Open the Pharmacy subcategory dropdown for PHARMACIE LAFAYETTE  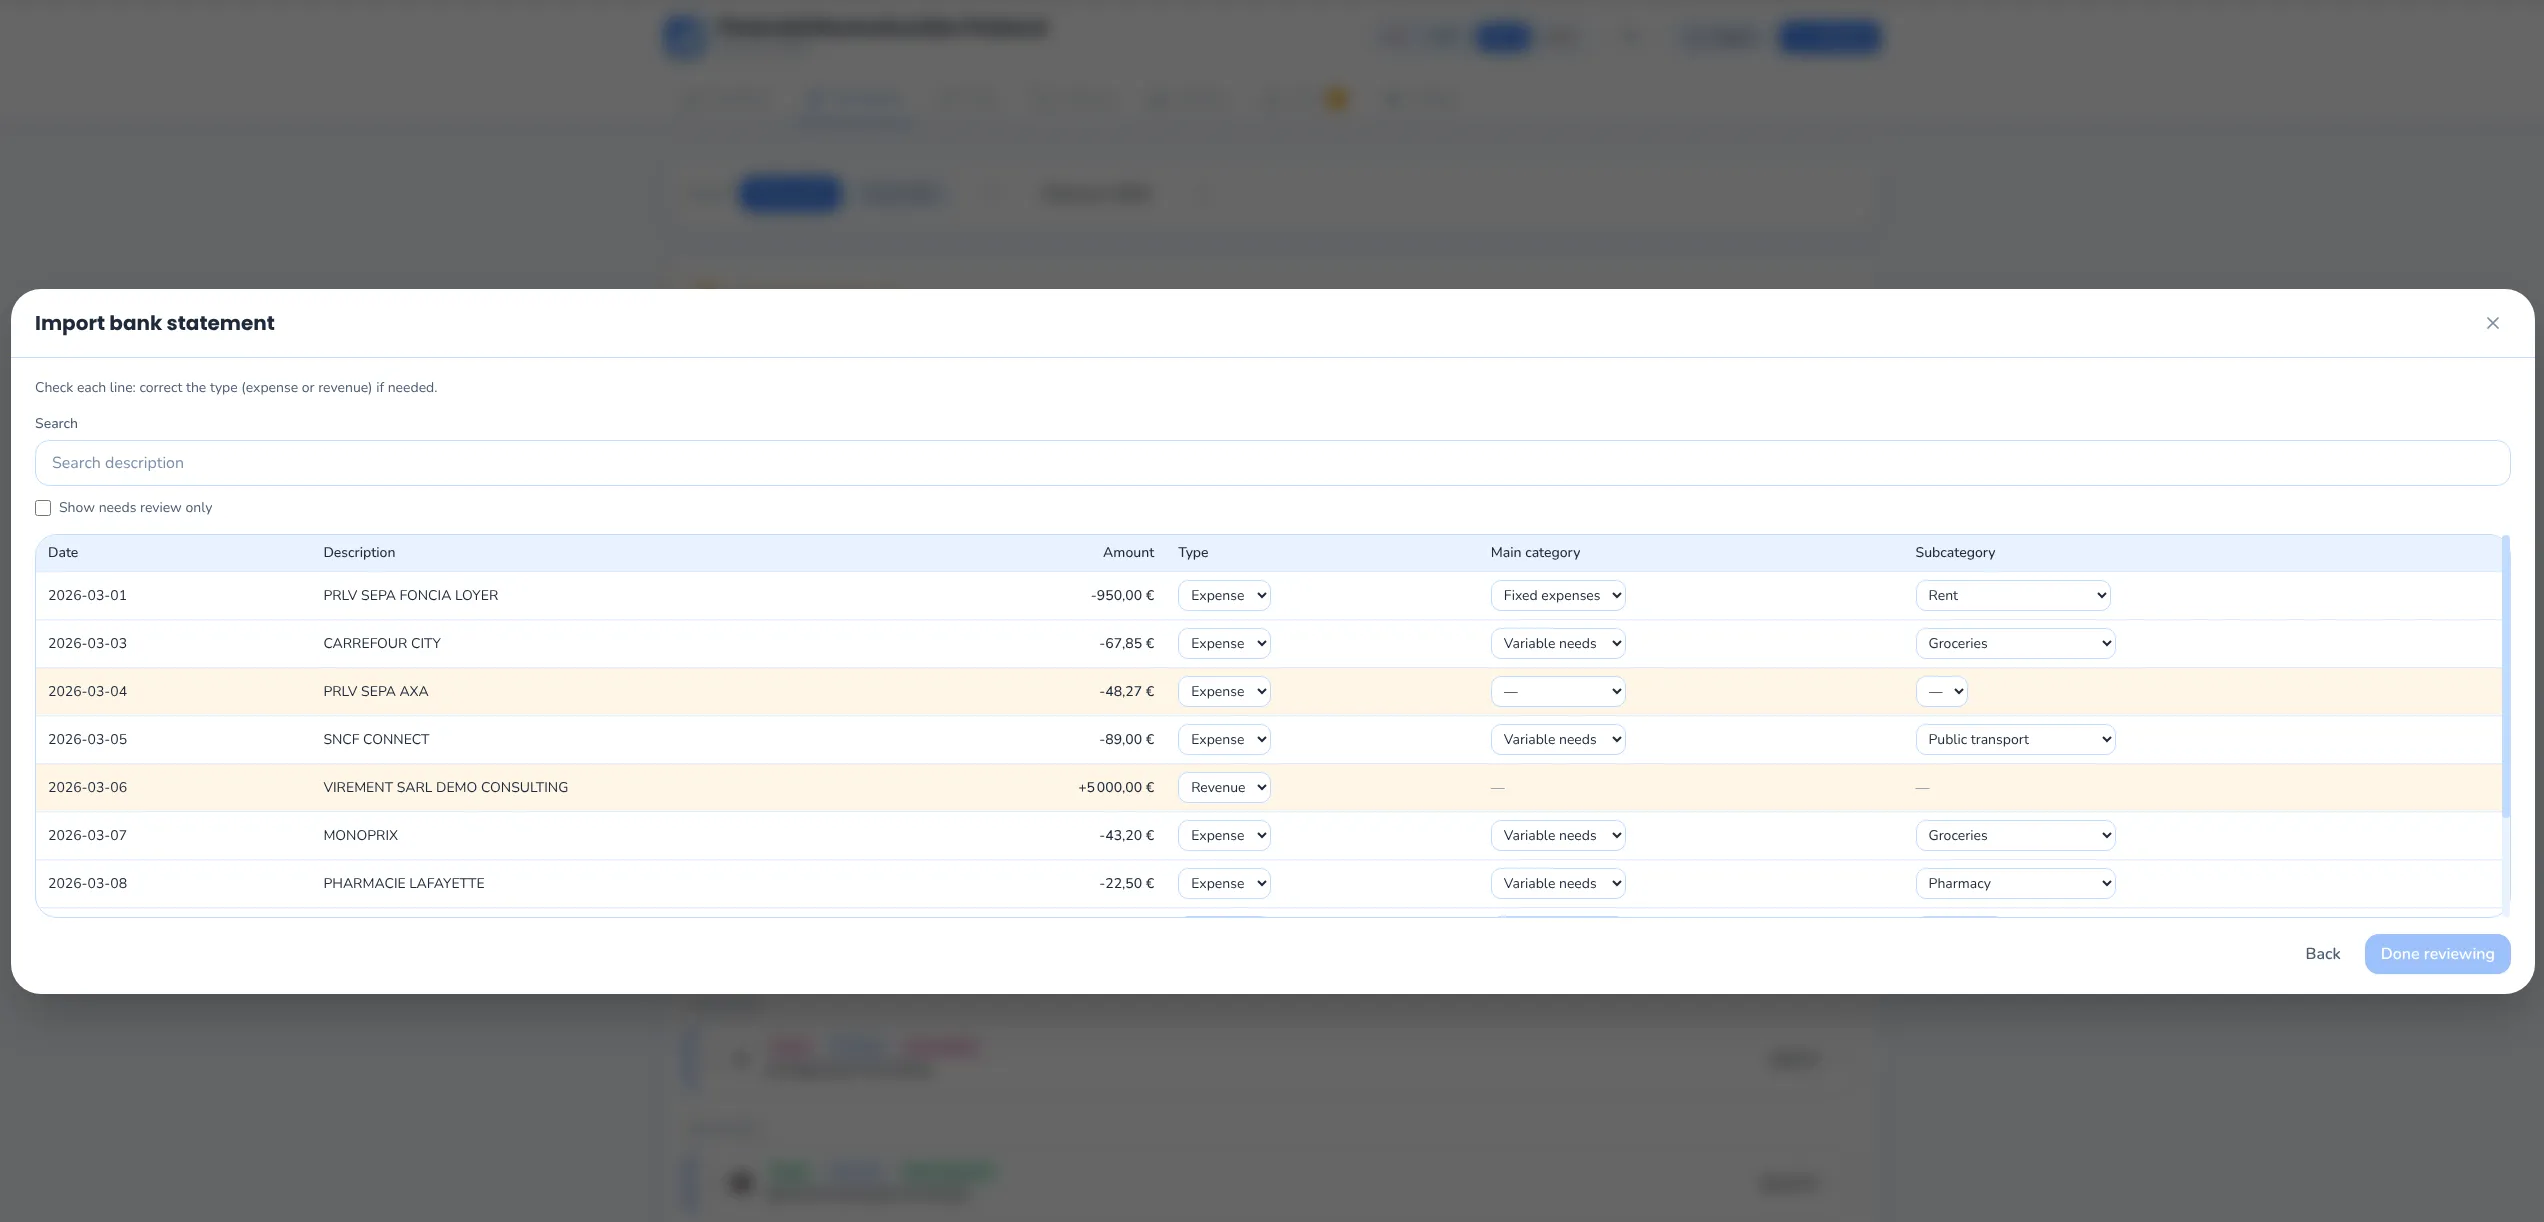2014,883
